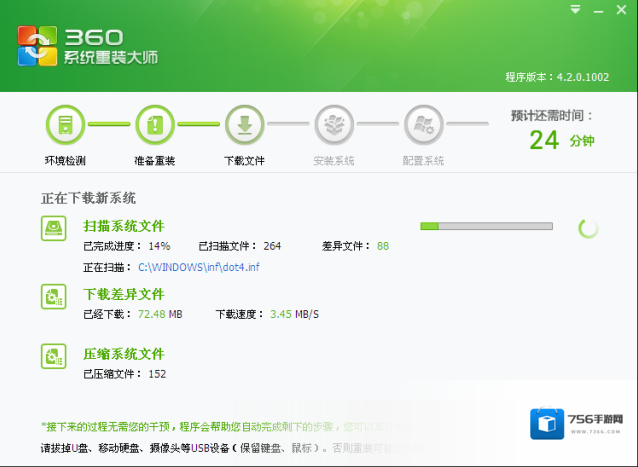This screenshot has height=467, width=638.
Task: Click the 扫描系统文件 disk icon
Action: coord(54,229)
